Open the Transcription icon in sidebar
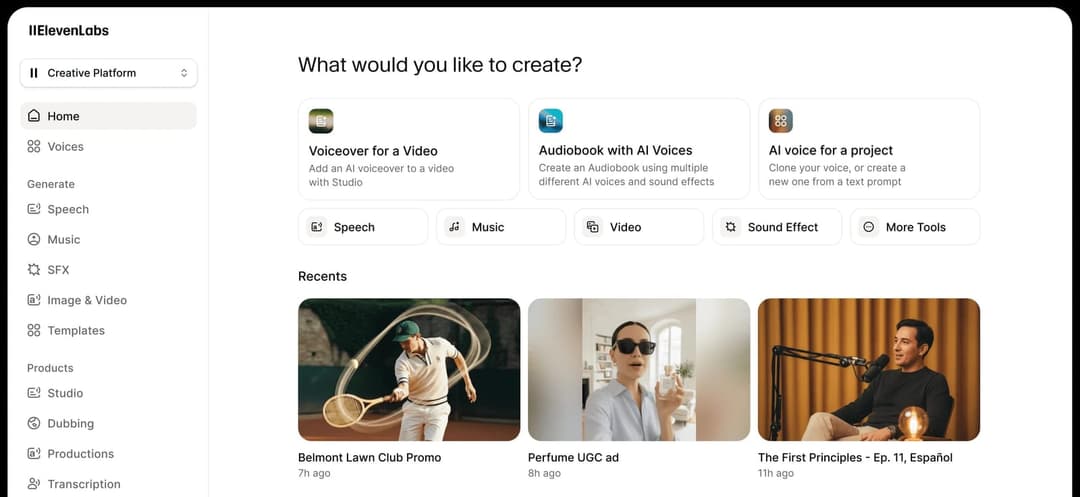The image size is (1080, 497). click(x=34, y=484)
